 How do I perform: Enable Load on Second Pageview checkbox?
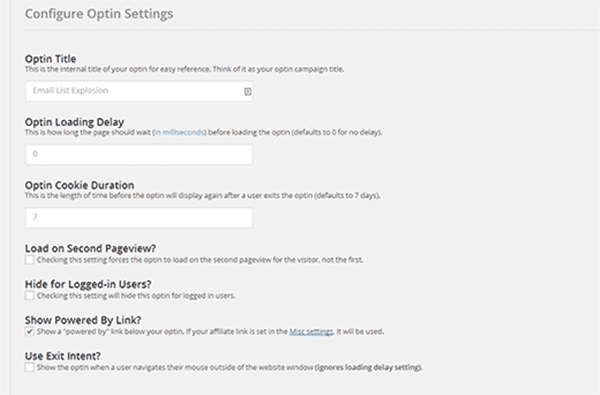[29, 260]
